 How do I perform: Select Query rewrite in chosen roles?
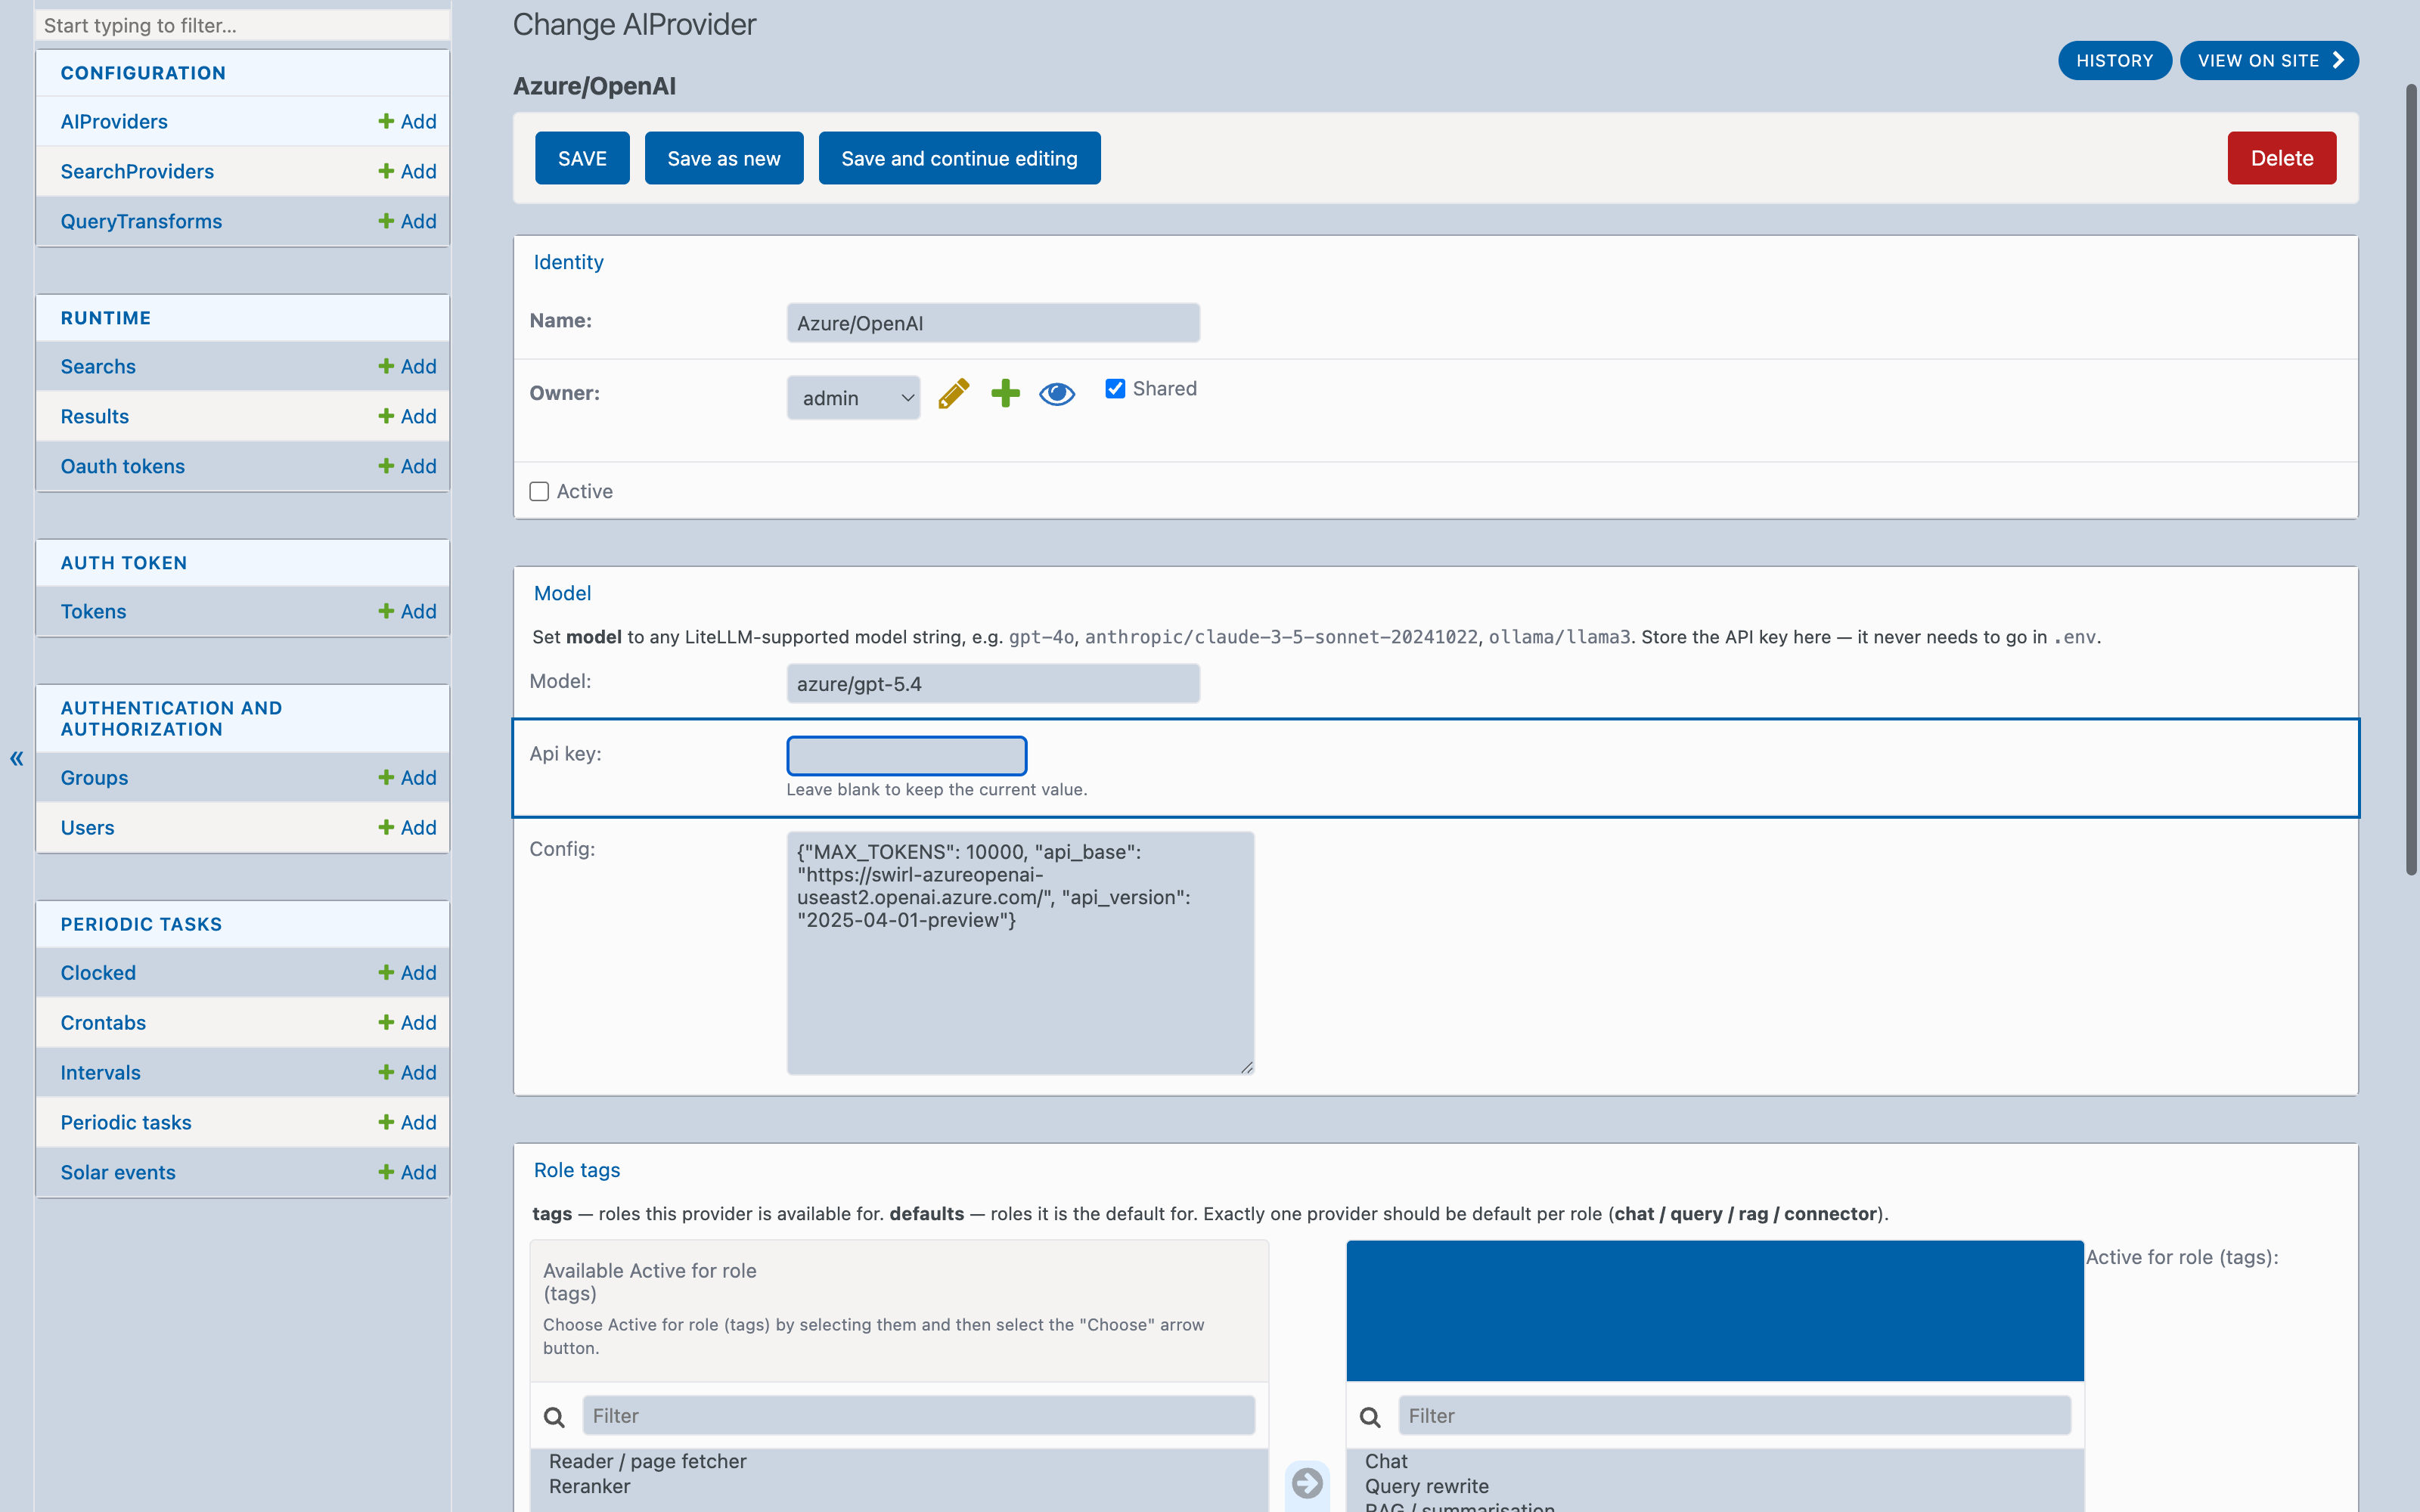click(1426, 1486)
